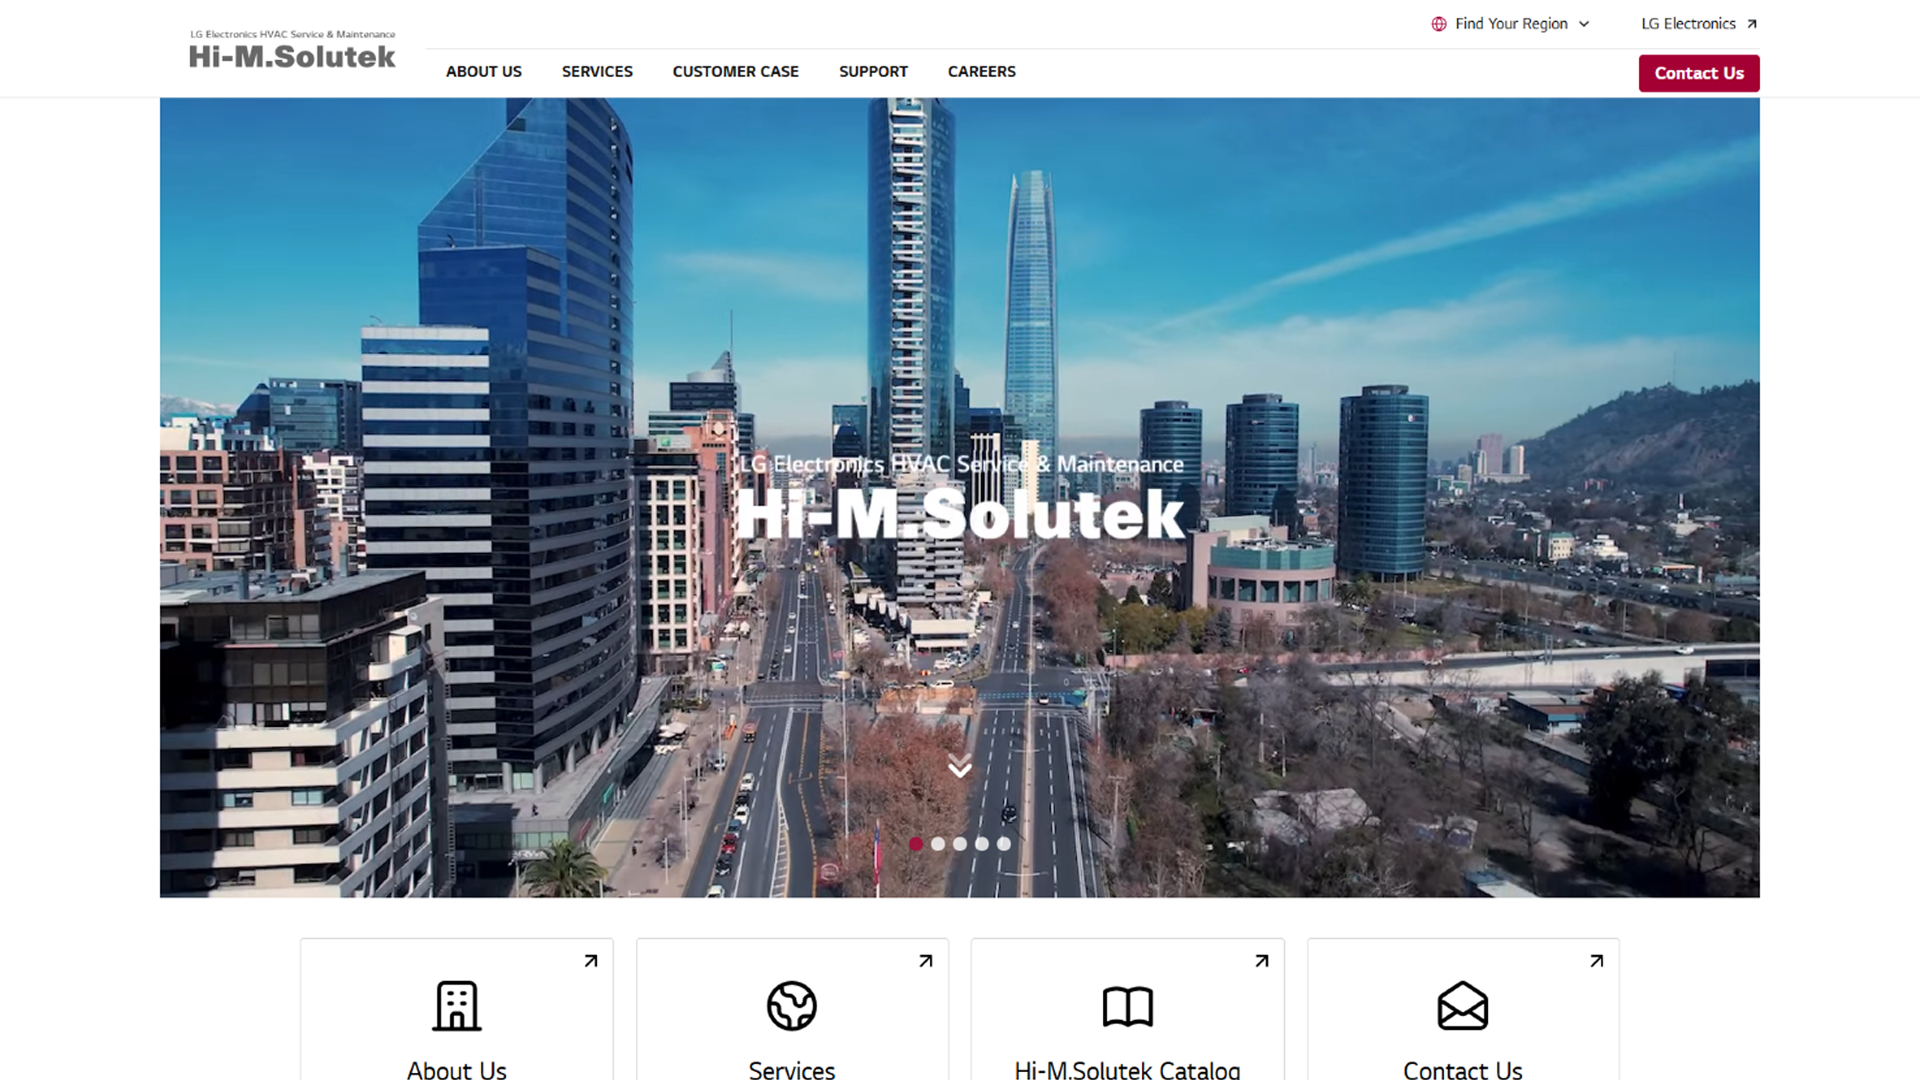
Task: Click the envelope icon above Contact Us
Action: click(x=1462, y=1005)
